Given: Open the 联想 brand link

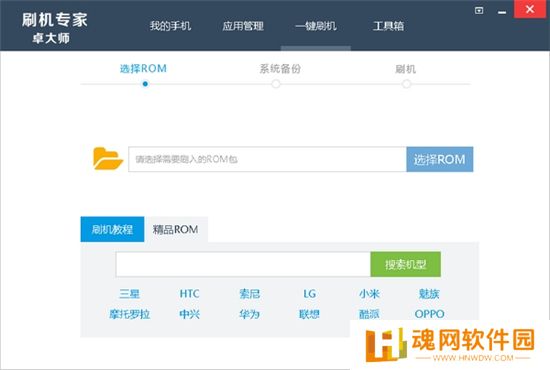Looking at the screenshot, I should tap(309, 314).
